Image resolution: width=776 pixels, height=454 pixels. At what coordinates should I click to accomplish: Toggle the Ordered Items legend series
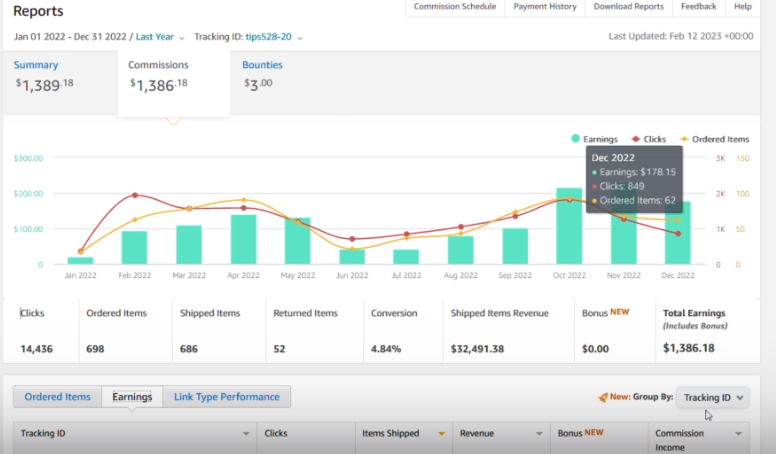tap(715, 139)
